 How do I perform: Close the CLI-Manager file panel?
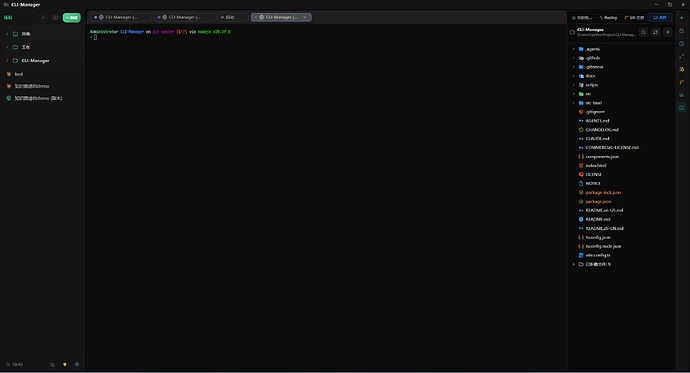point(668,32)
